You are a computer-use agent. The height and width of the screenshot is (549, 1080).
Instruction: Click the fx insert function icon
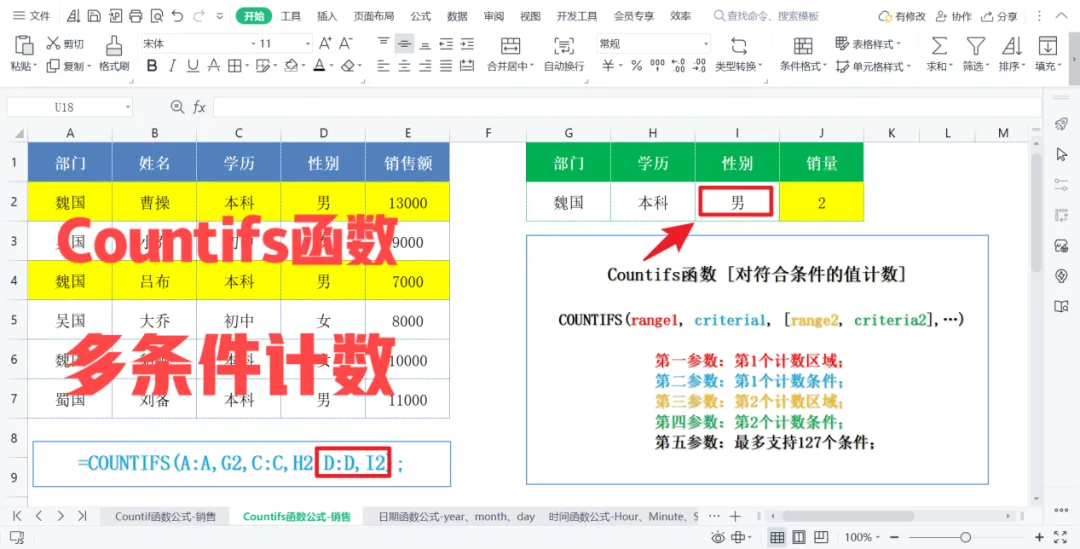(x=199, y=107)
